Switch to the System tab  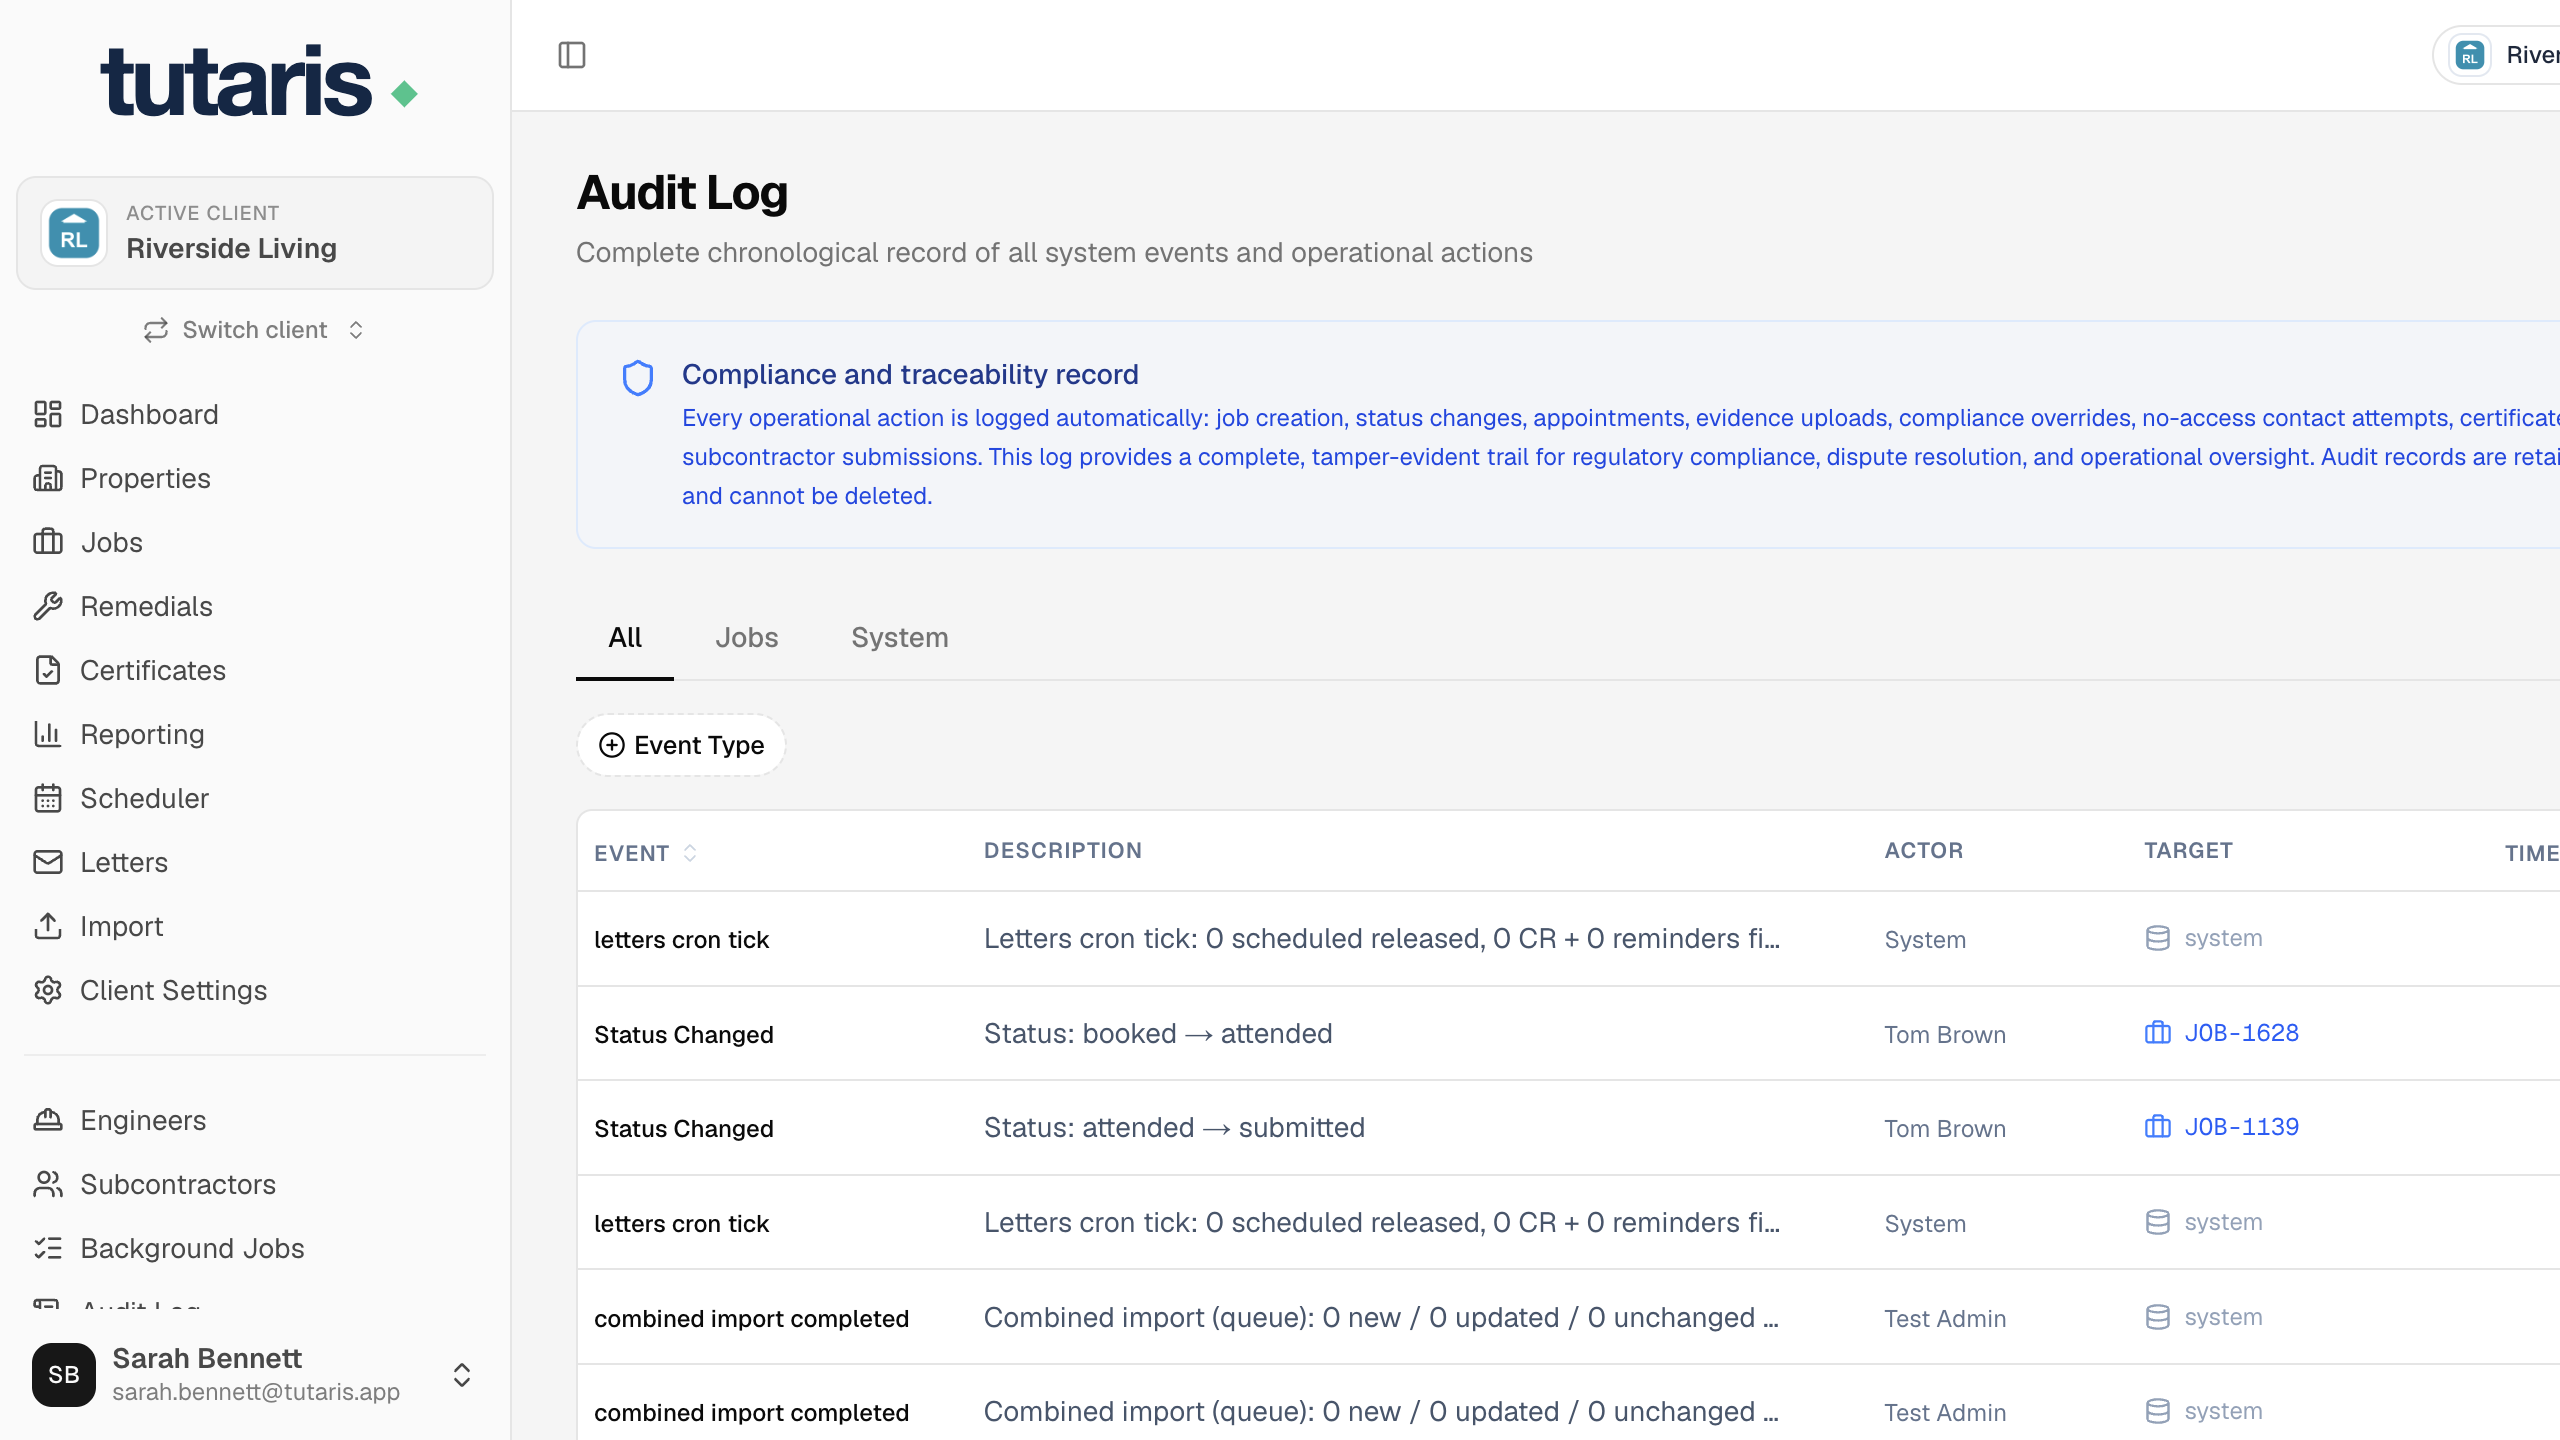900,638
